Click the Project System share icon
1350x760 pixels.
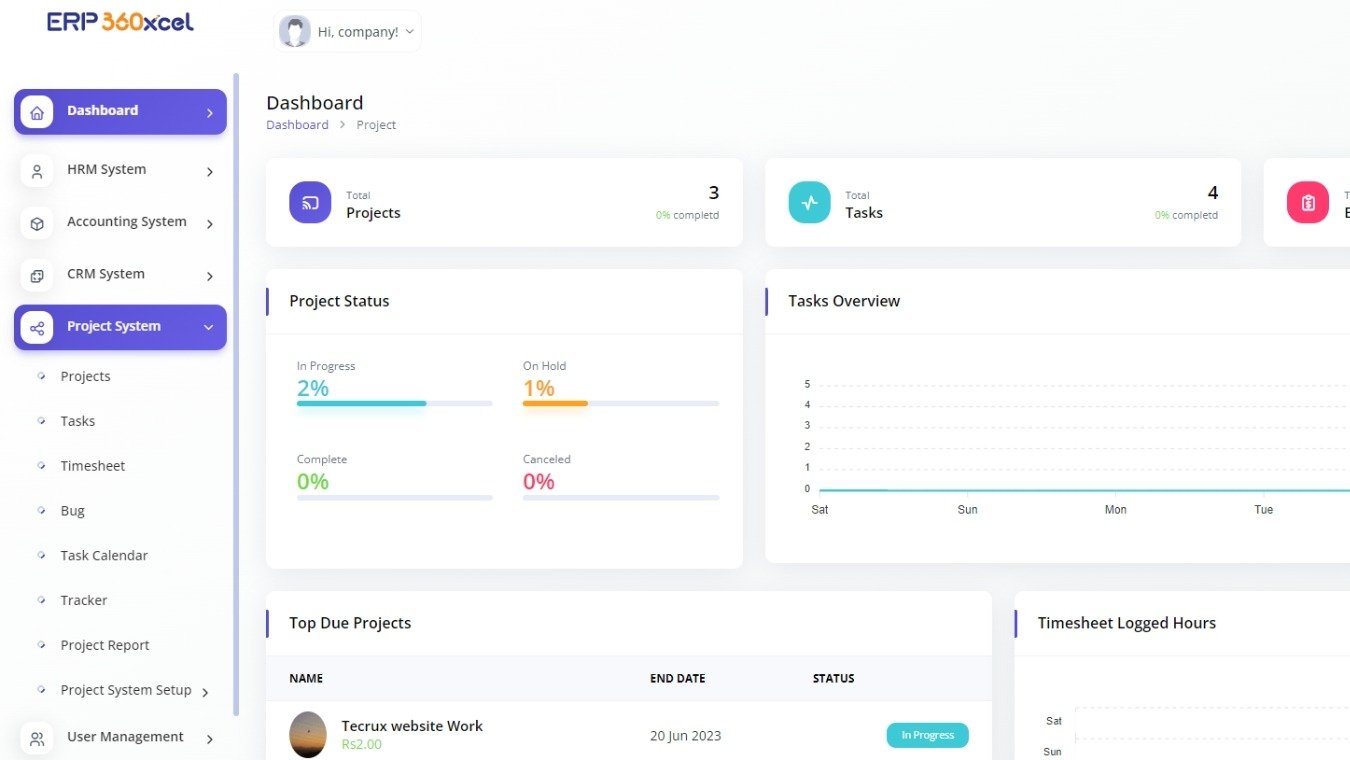click(36, 327)
